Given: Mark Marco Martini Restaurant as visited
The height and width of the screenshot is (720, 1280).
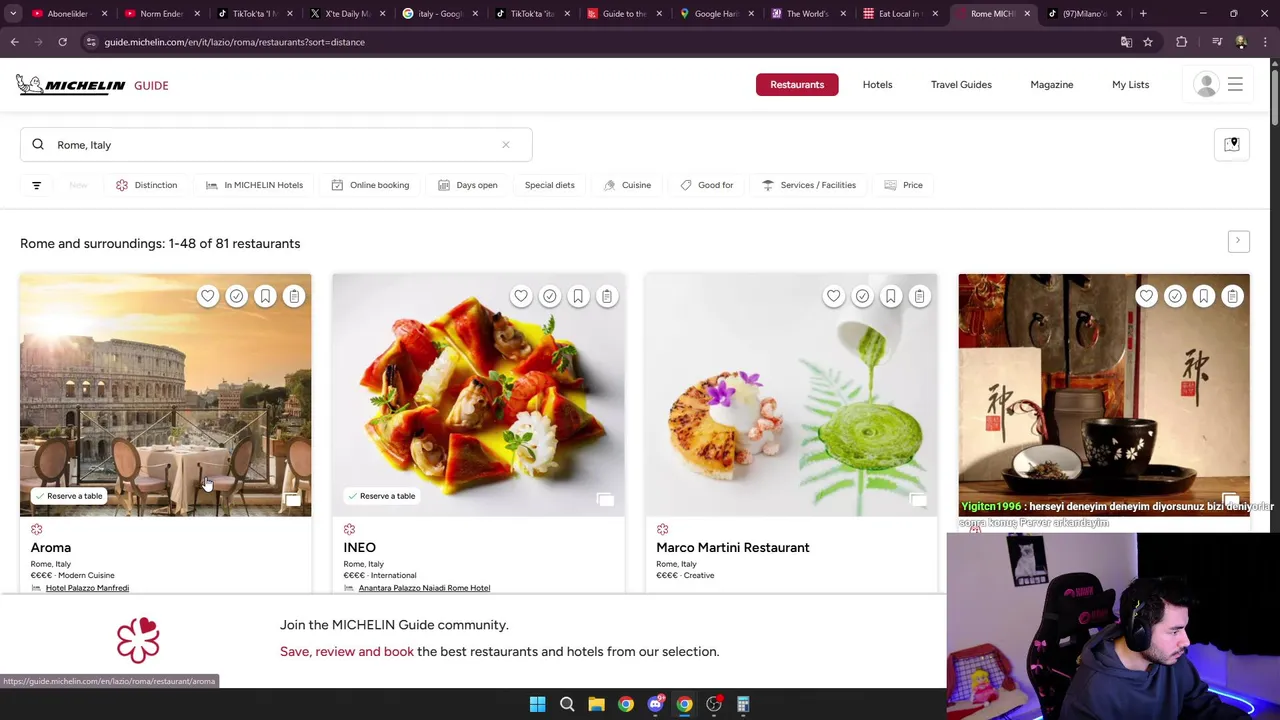Looking at the screenshot, I should pyautogui.click(x=862, y=296).
